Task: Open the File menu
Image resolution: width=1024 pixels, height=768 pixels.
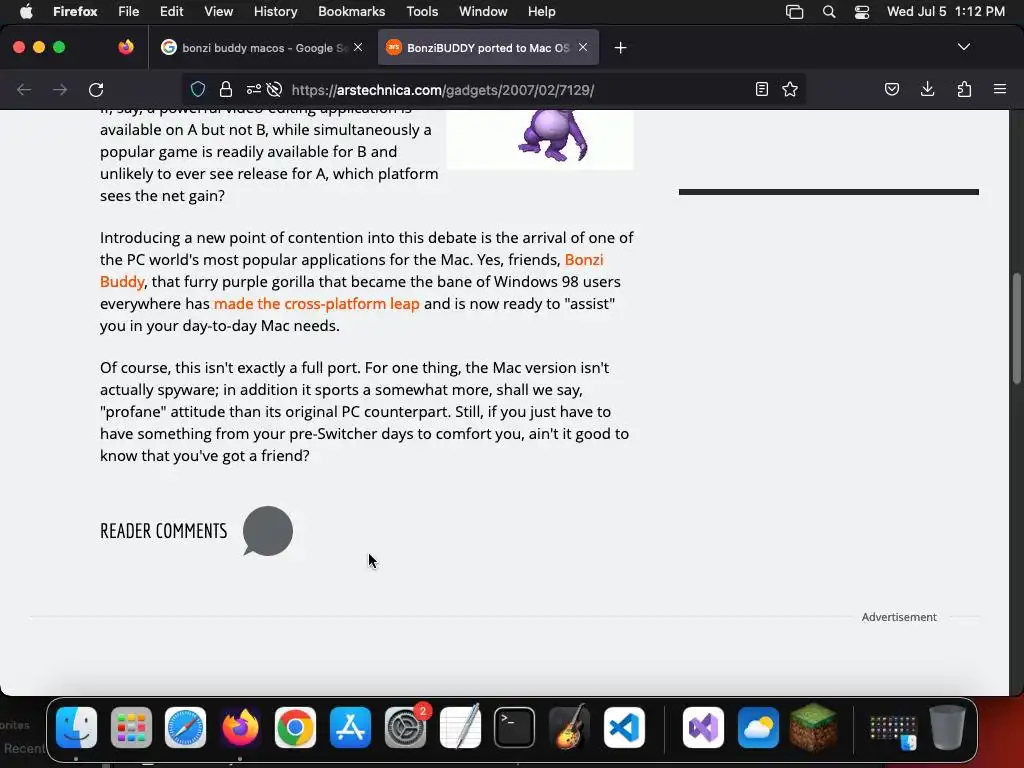Action: pos(129,12)
